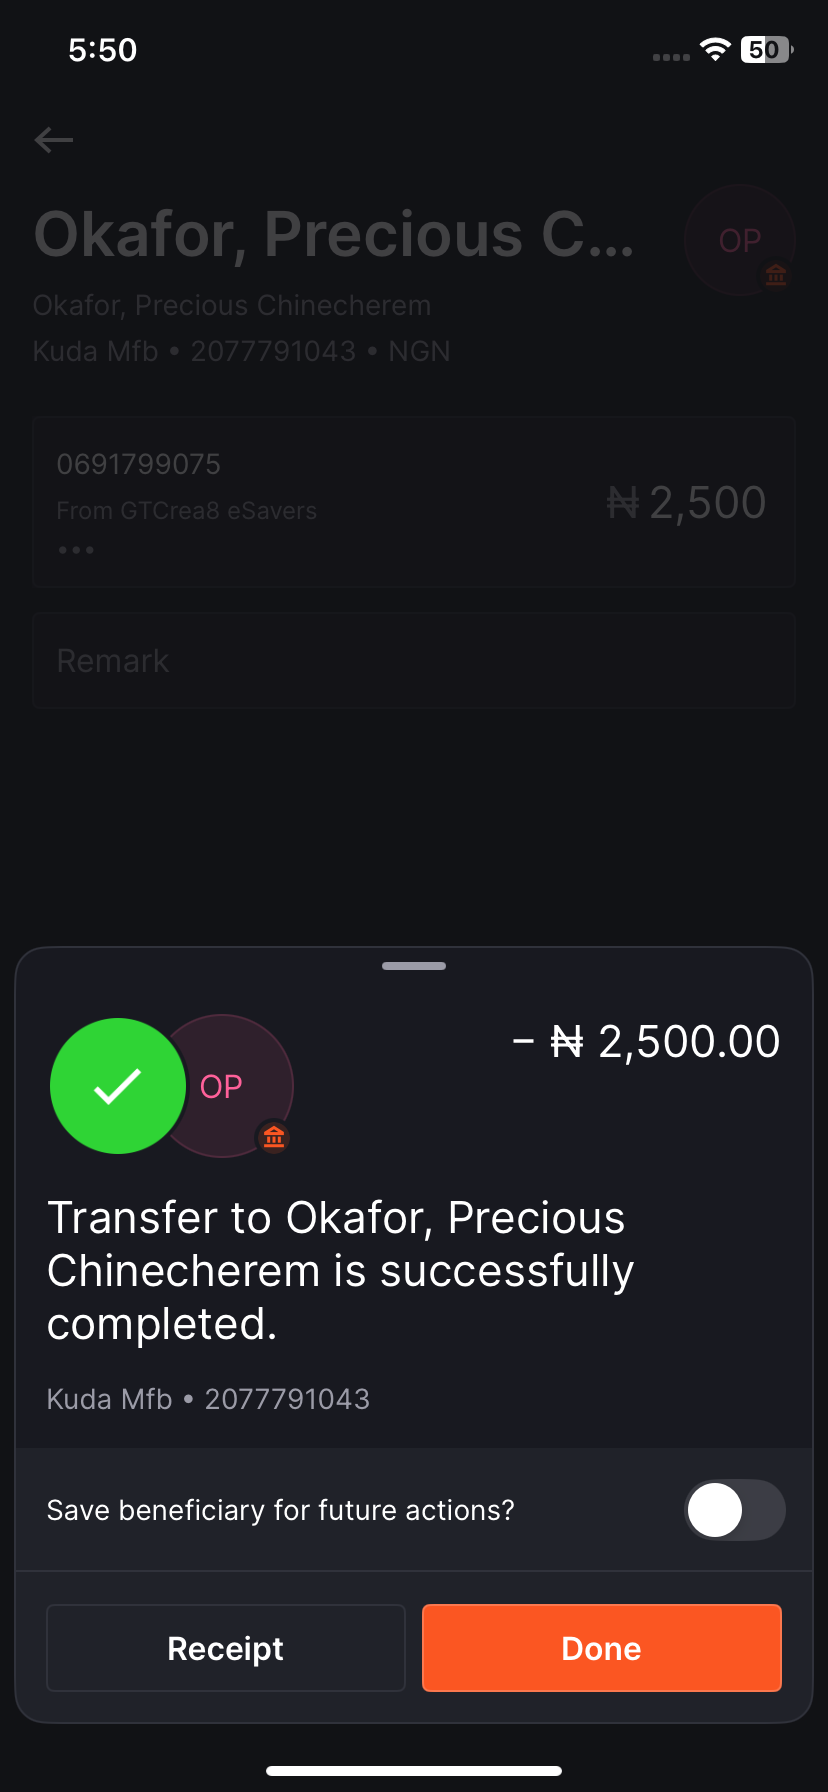Click the battery indicator showing 50
828x1792 pixels.
pos(766,49)
